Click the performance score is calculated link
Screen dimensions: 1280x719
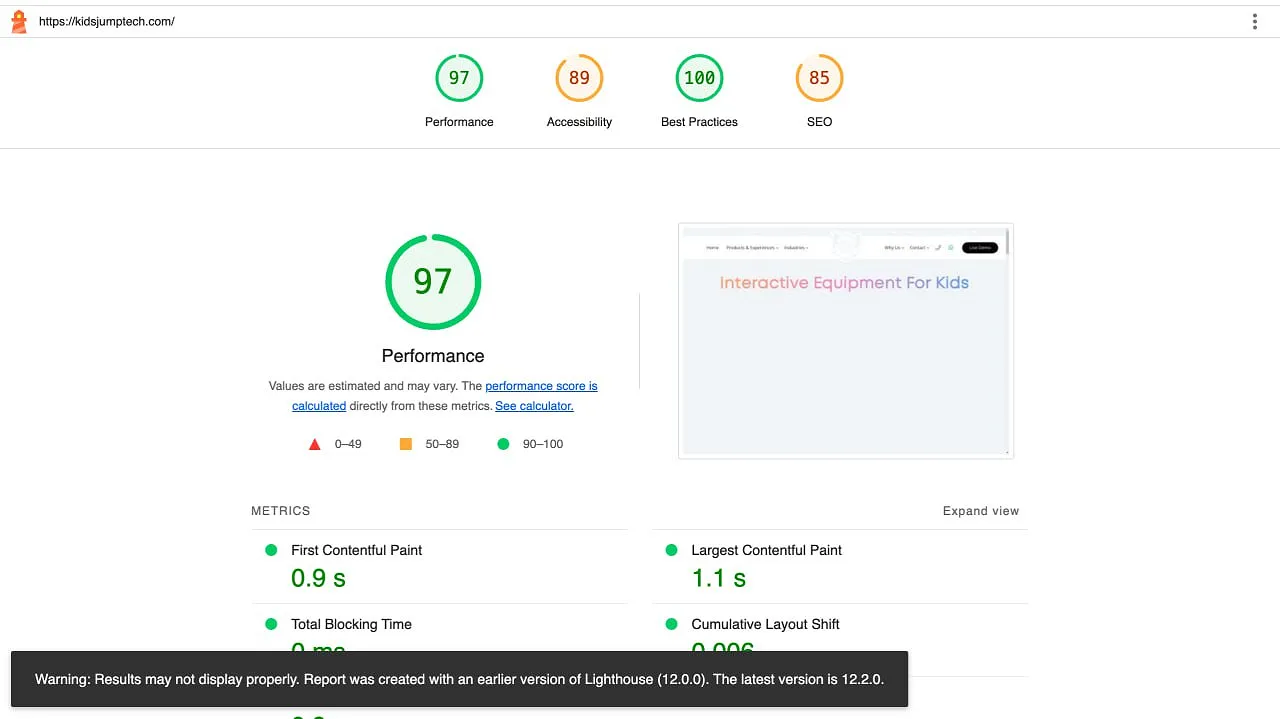tap(541, 386)
